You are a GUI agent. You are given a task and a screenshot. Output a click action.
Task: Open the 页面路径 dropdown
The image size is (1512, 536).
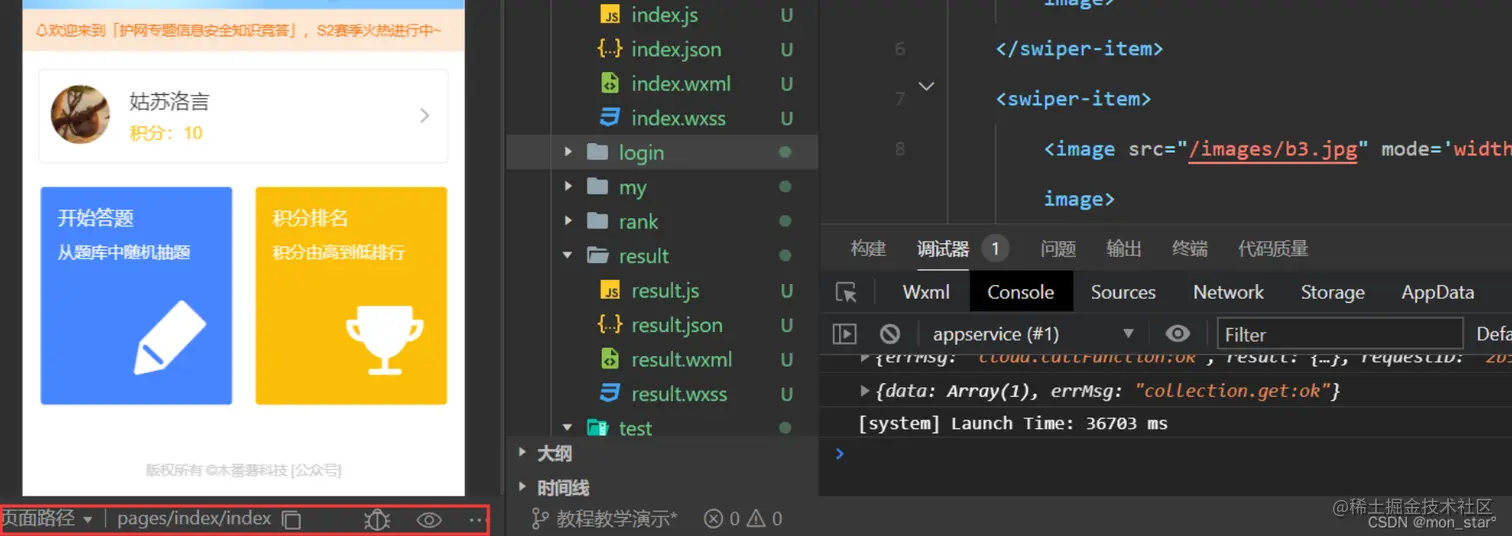[47, 519]
